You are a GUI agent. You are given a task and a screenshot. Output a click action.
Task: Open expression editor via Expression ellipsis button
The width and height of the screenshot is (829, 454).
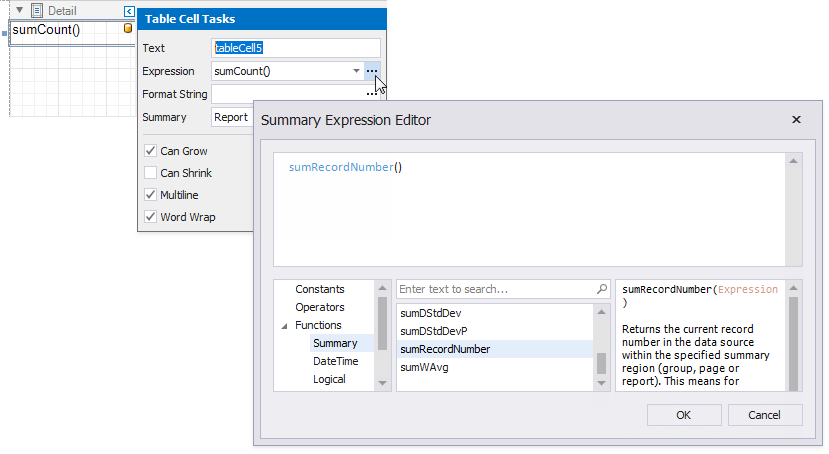pos(372,71)
